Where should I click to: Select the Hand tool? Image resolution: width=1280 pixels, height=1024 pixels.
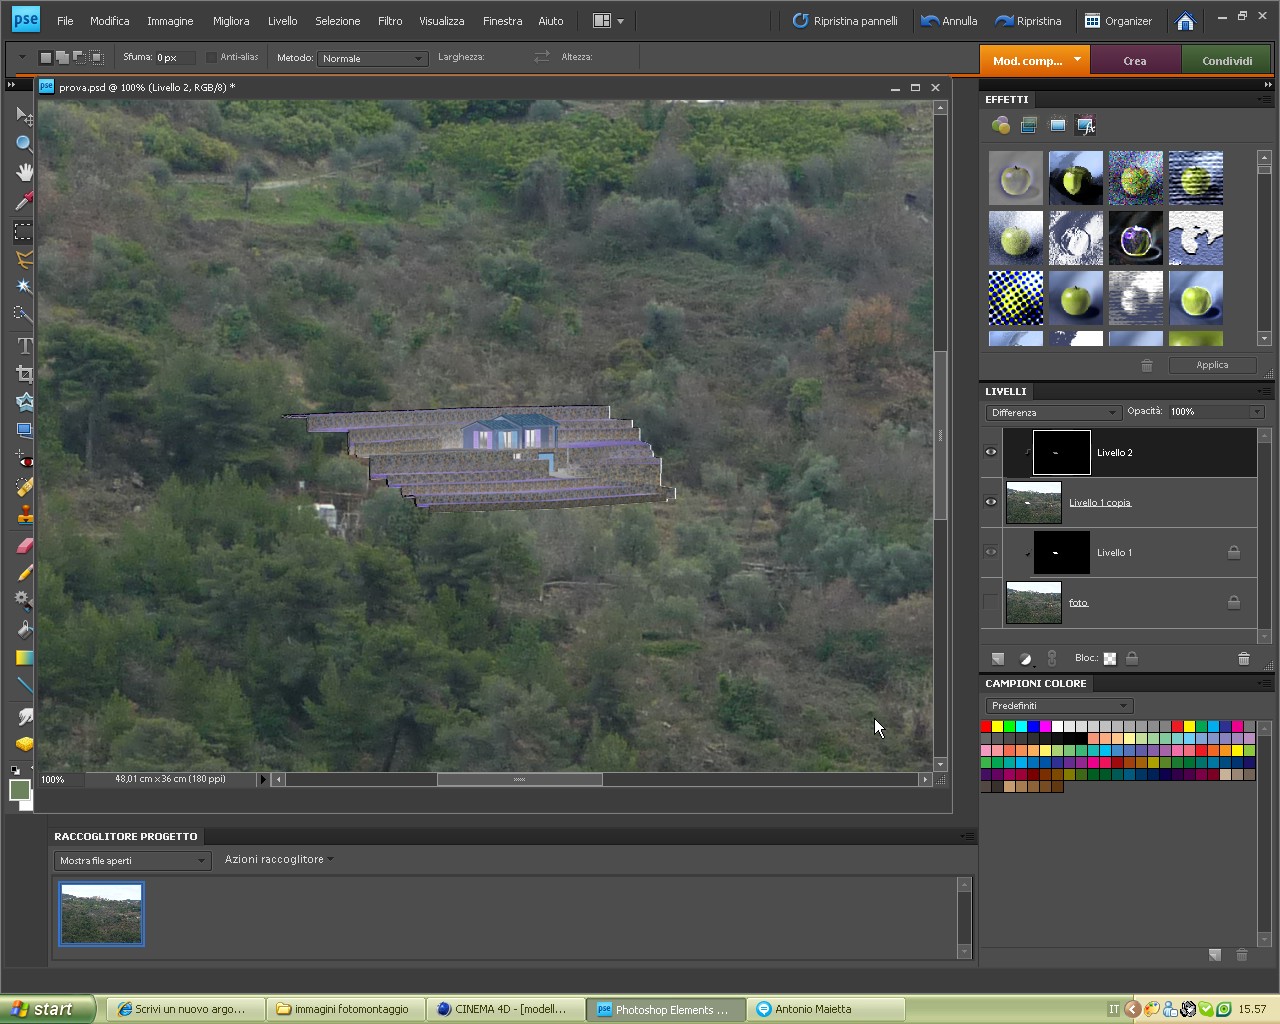click(23, 172)
